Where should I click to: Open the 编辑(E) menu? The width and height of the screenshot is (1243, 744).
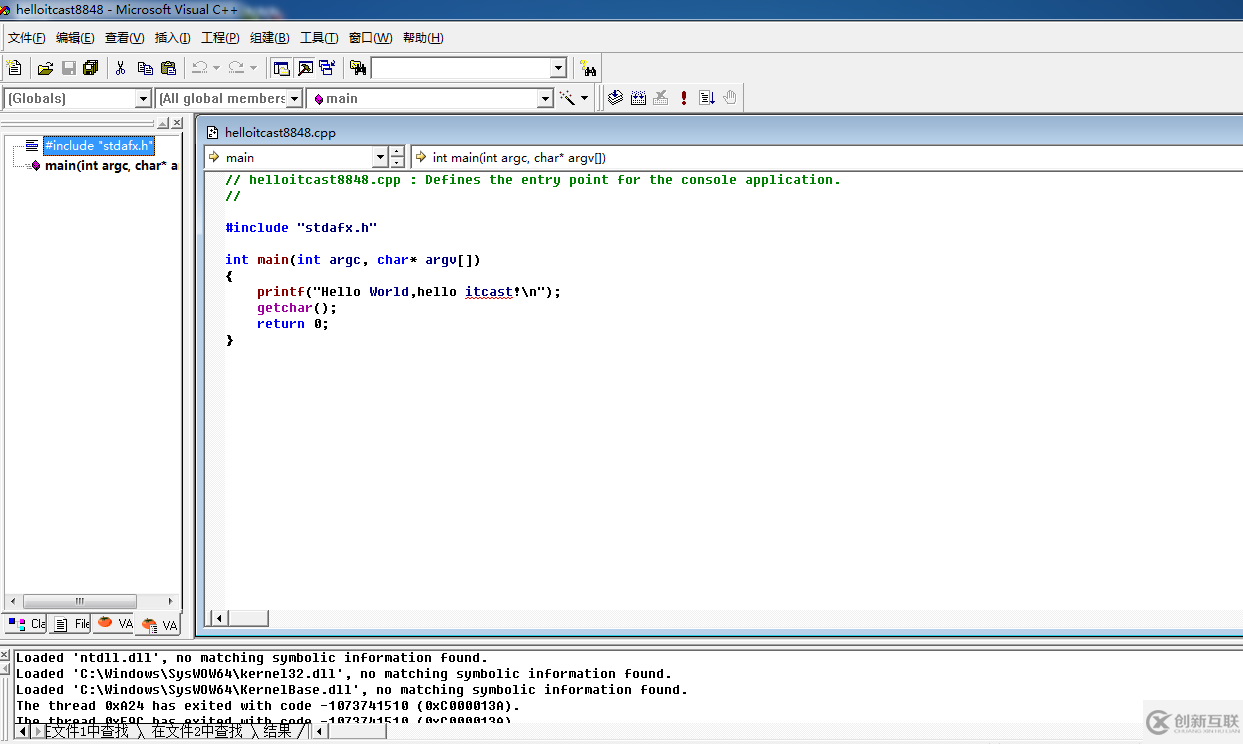pos(75,38)
